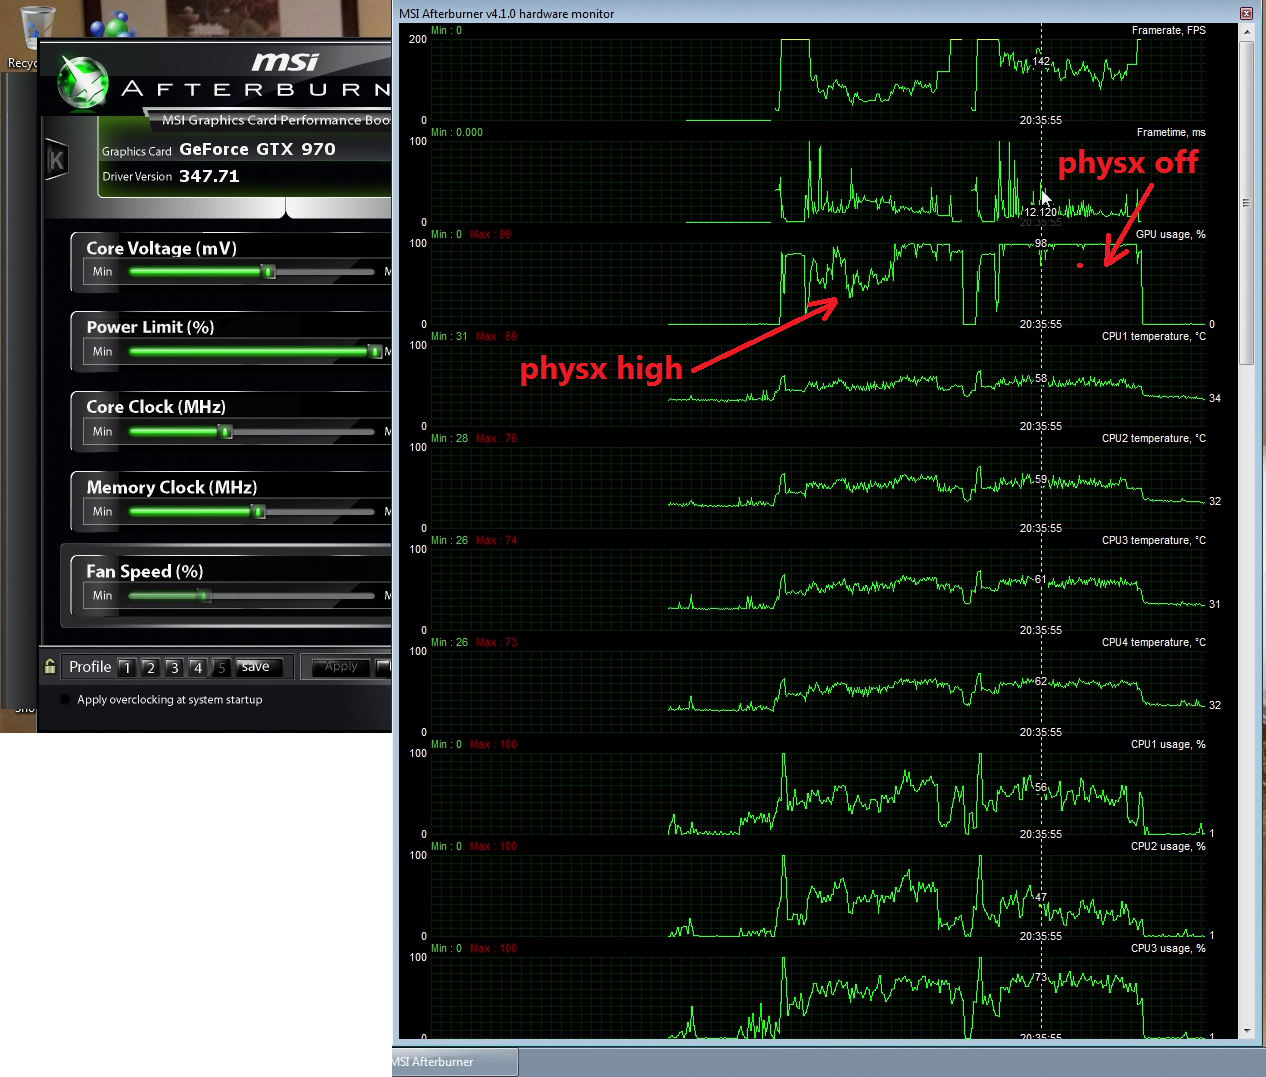Viewport: 1266px width, 1077px height.
Task: Click the Core Voltage slider handle
Action: 268,272
